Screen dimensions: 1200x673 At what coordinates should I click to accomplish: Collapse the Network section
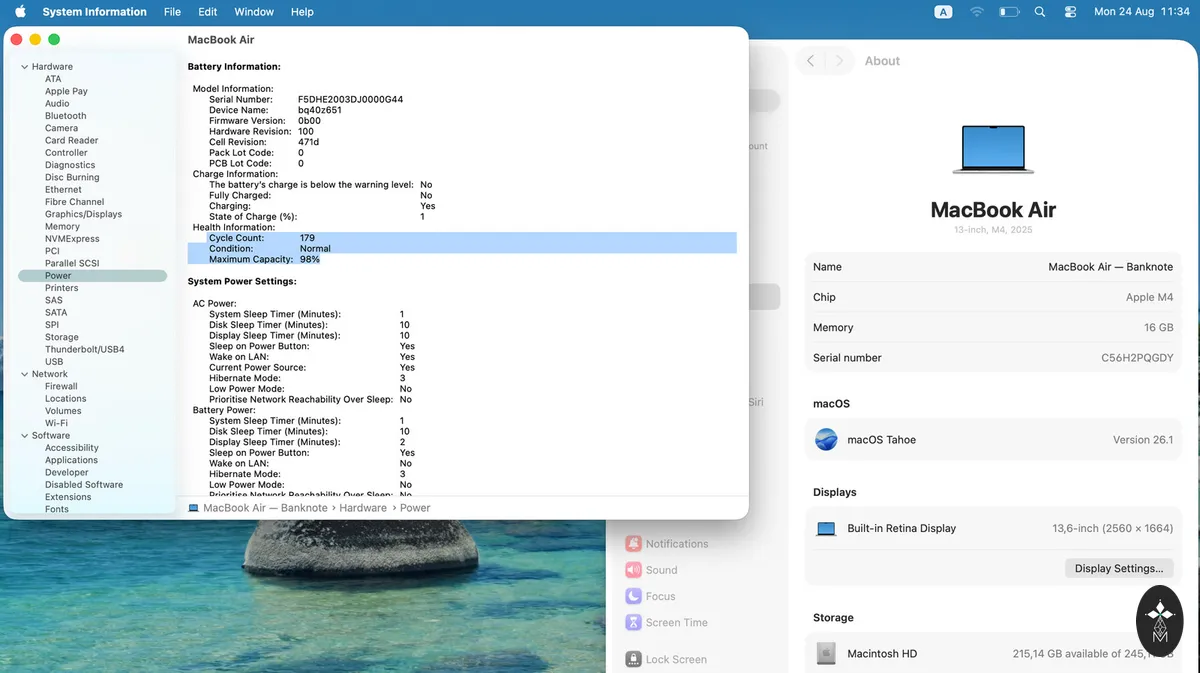click(x=24, y=374)
